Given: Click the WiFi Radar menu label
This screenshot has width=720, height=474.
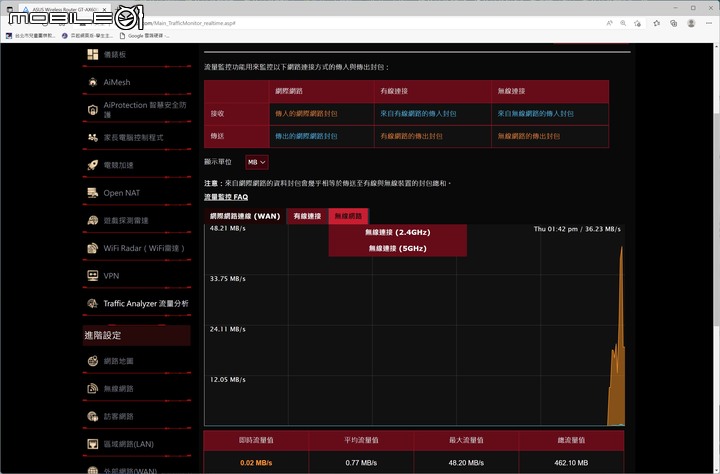Looking at the screenshot, I should pos(144,248).
